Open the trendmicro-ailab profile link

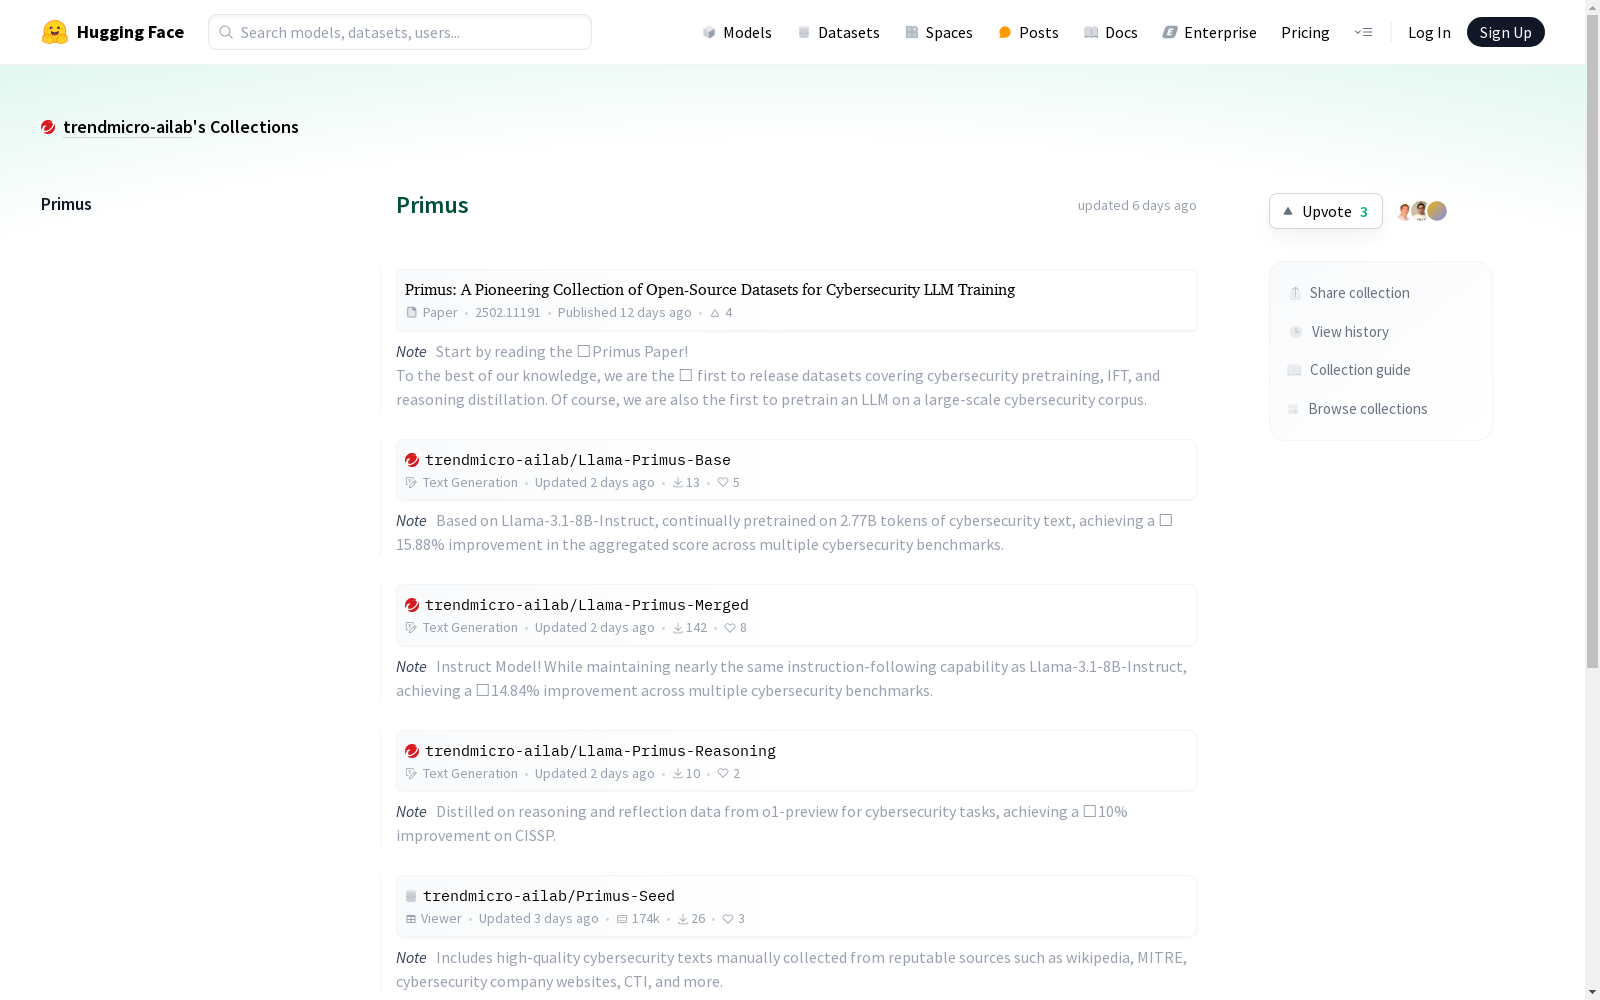[x=127, y=127]
